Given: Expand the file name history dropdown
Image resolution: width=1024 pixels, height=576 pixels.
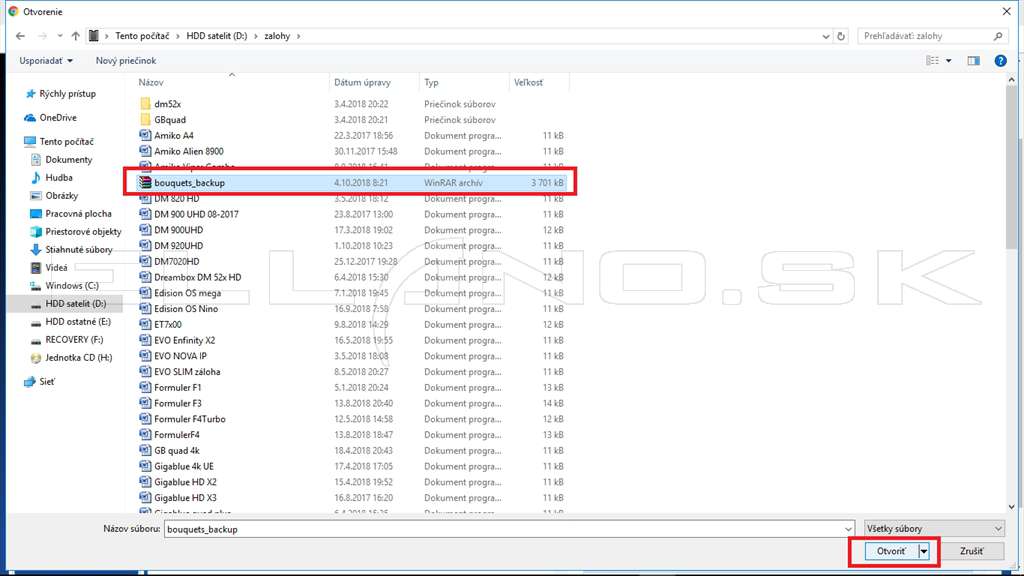Looking at the screenshot, I should (x=848, y=529).
